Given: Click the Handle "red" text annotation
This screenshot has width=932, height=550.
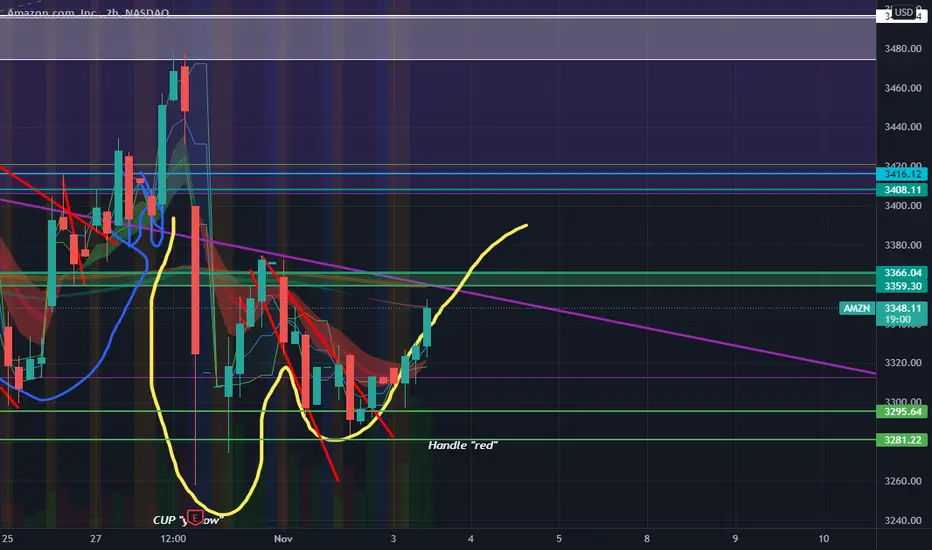Looking at the screenshot, I should point(462,445).
